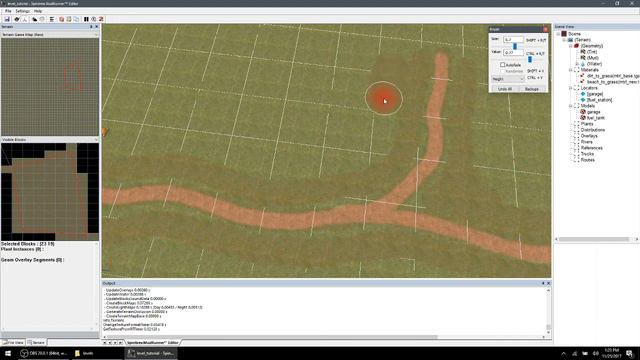The image size is (640, 360).
Task: Select the (Geometry) node in scene tree
Action: 592,46
